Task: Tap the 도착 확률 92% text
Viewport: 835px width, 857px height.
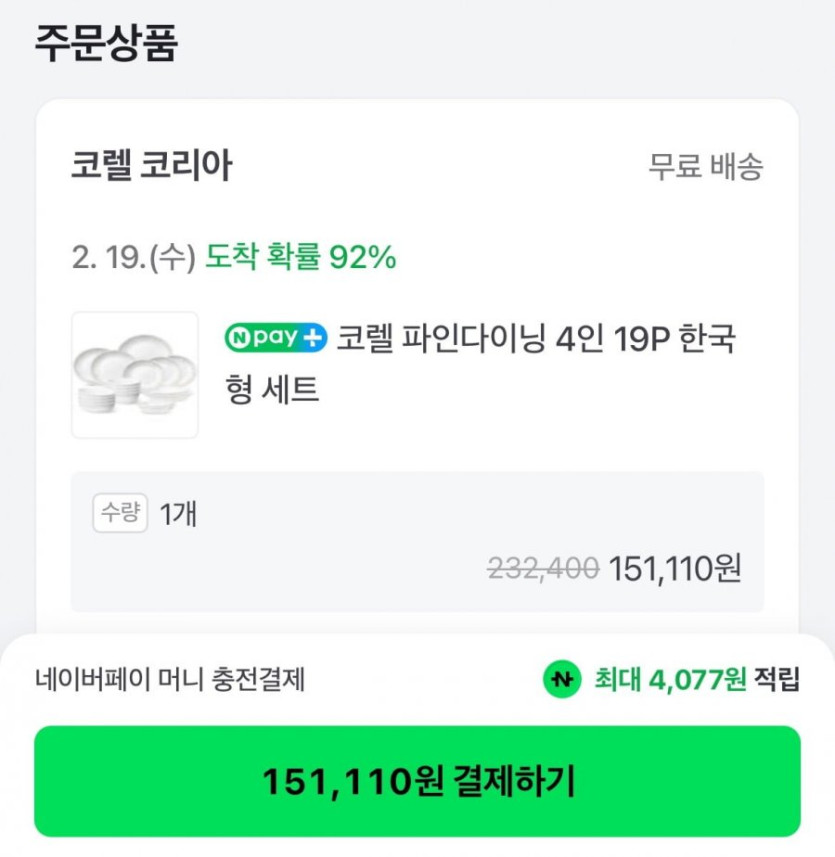Action: click(x=301, y=258)
